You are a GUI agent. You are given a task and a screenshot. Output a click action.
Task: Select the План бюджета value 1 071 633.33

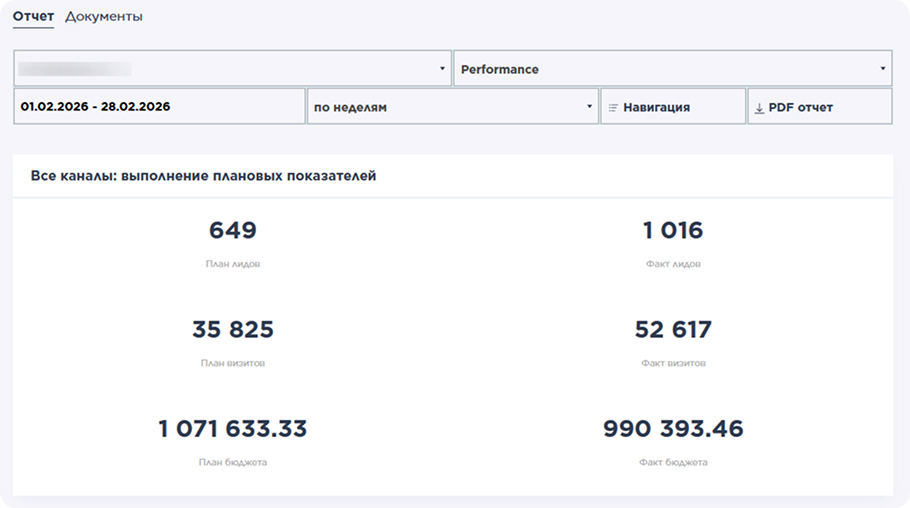point(233,429)
